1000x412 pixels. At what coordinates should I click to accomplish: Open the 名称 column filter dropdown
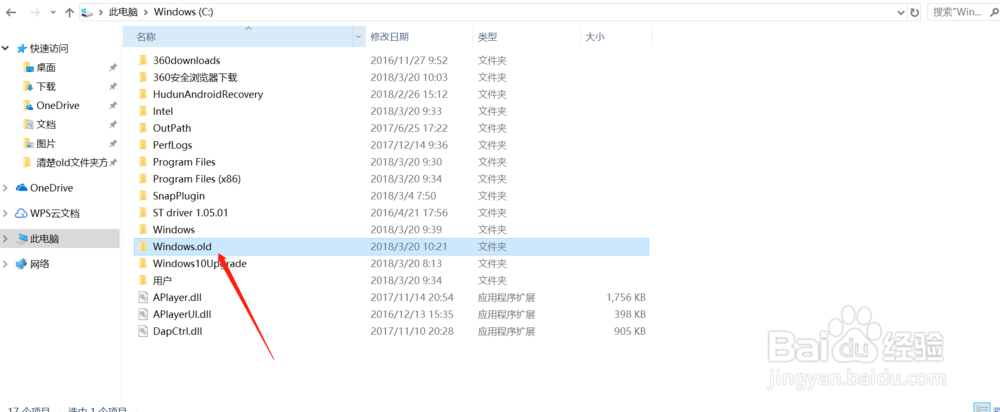358,37
